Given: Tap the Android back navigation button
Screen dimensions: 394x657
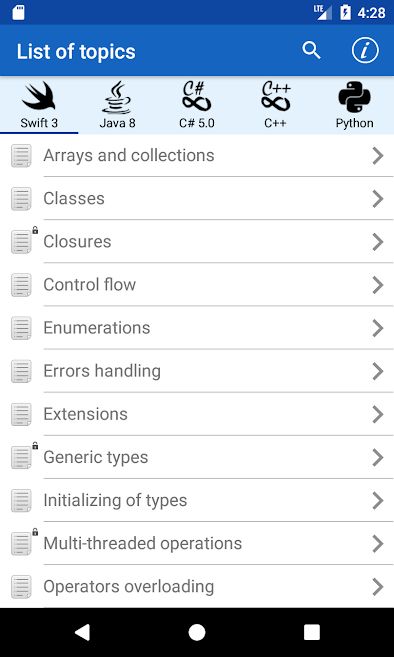Looking at the screenshot, I should [x=82, y=632].
